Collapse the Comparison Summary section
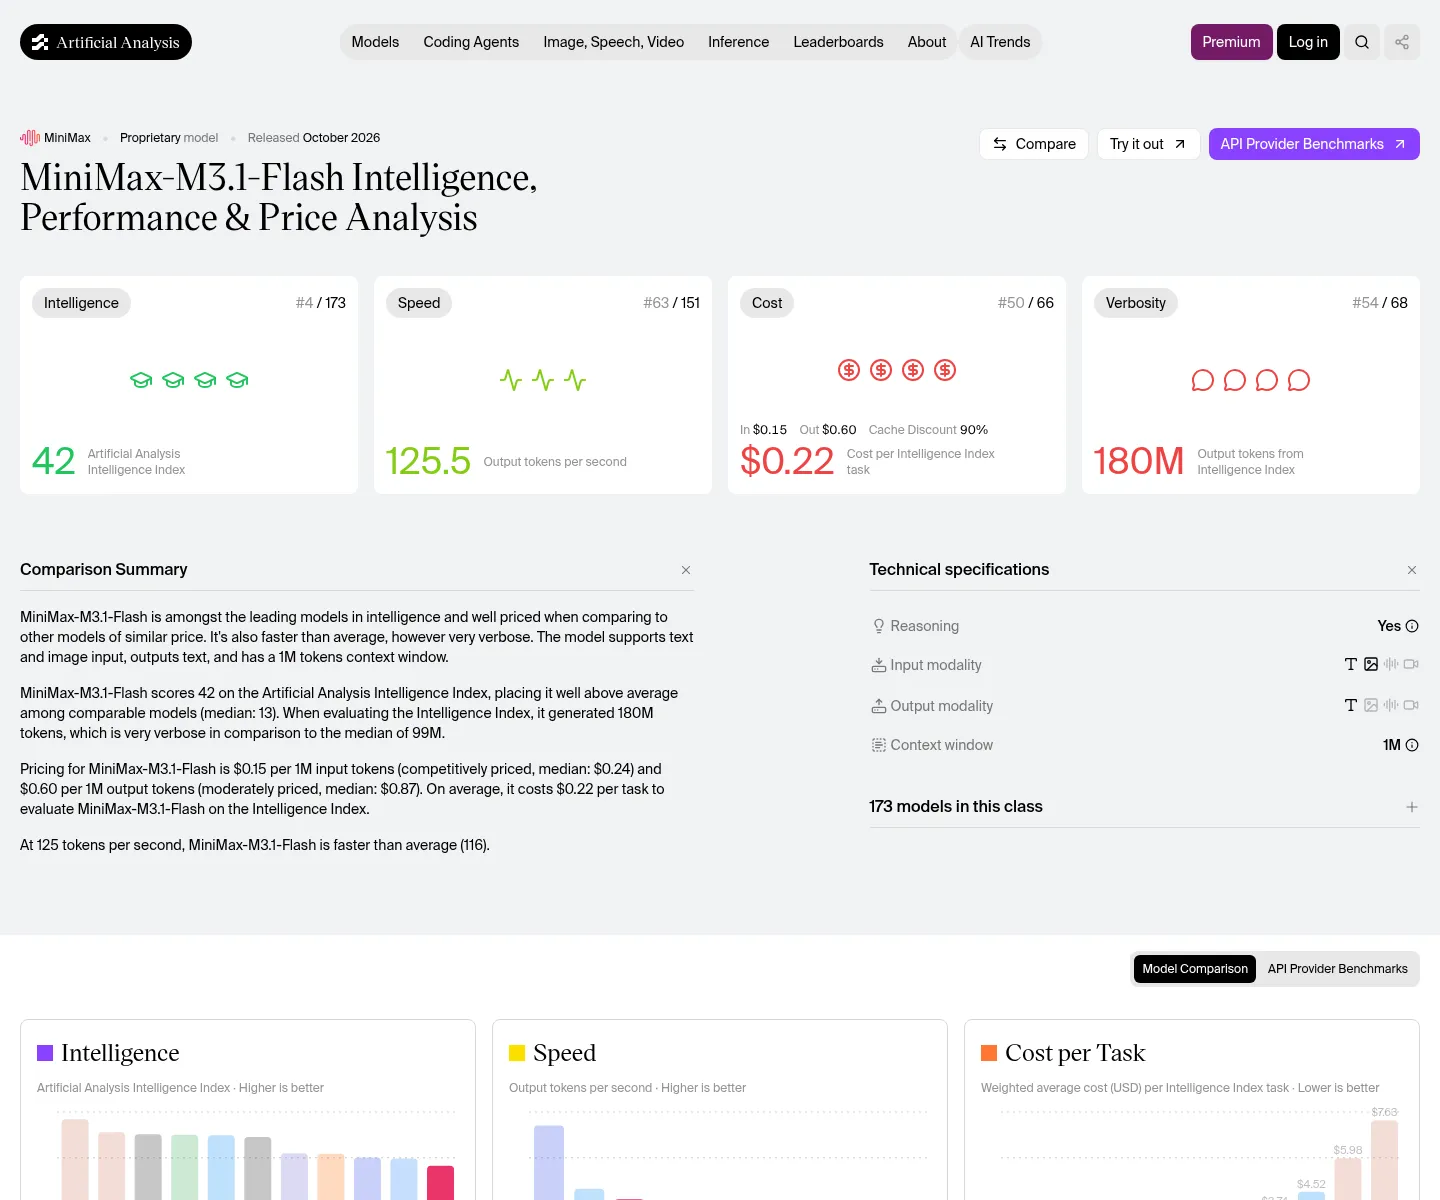 pos(686,570)
